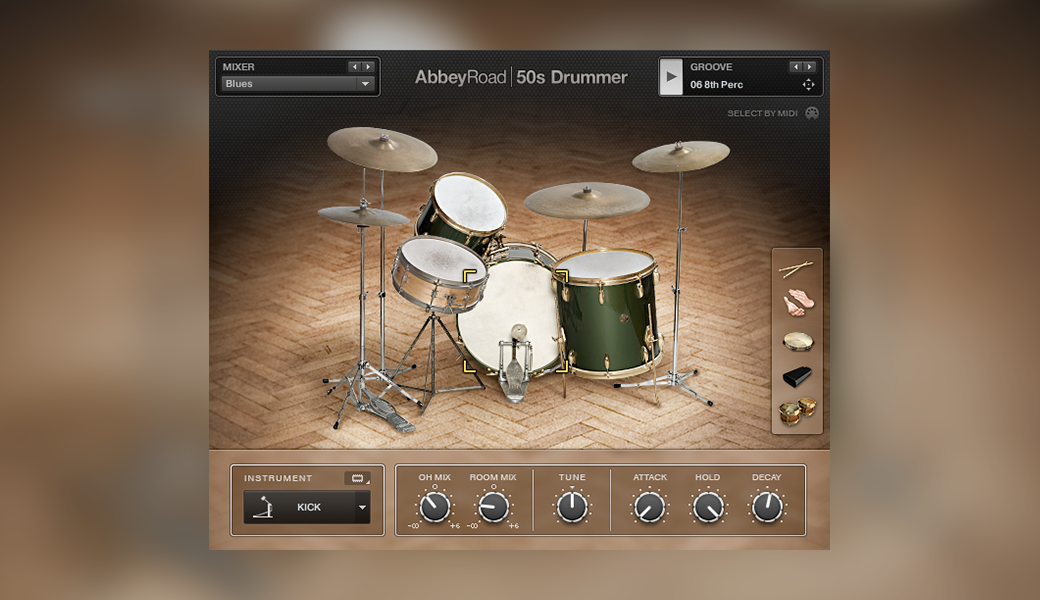Select the center ride cymbal
The image size is (1040, 600).
586,200
